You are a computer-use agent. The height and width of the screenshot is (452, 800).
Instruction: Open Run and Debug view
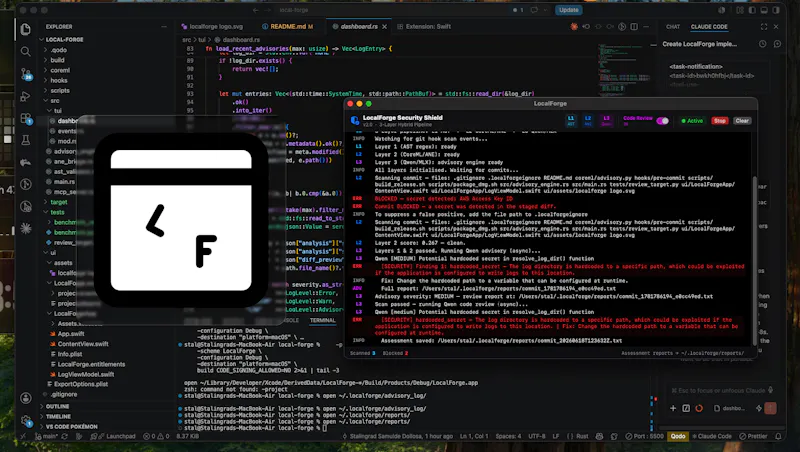pyautogui.click(x=26, y=96)
